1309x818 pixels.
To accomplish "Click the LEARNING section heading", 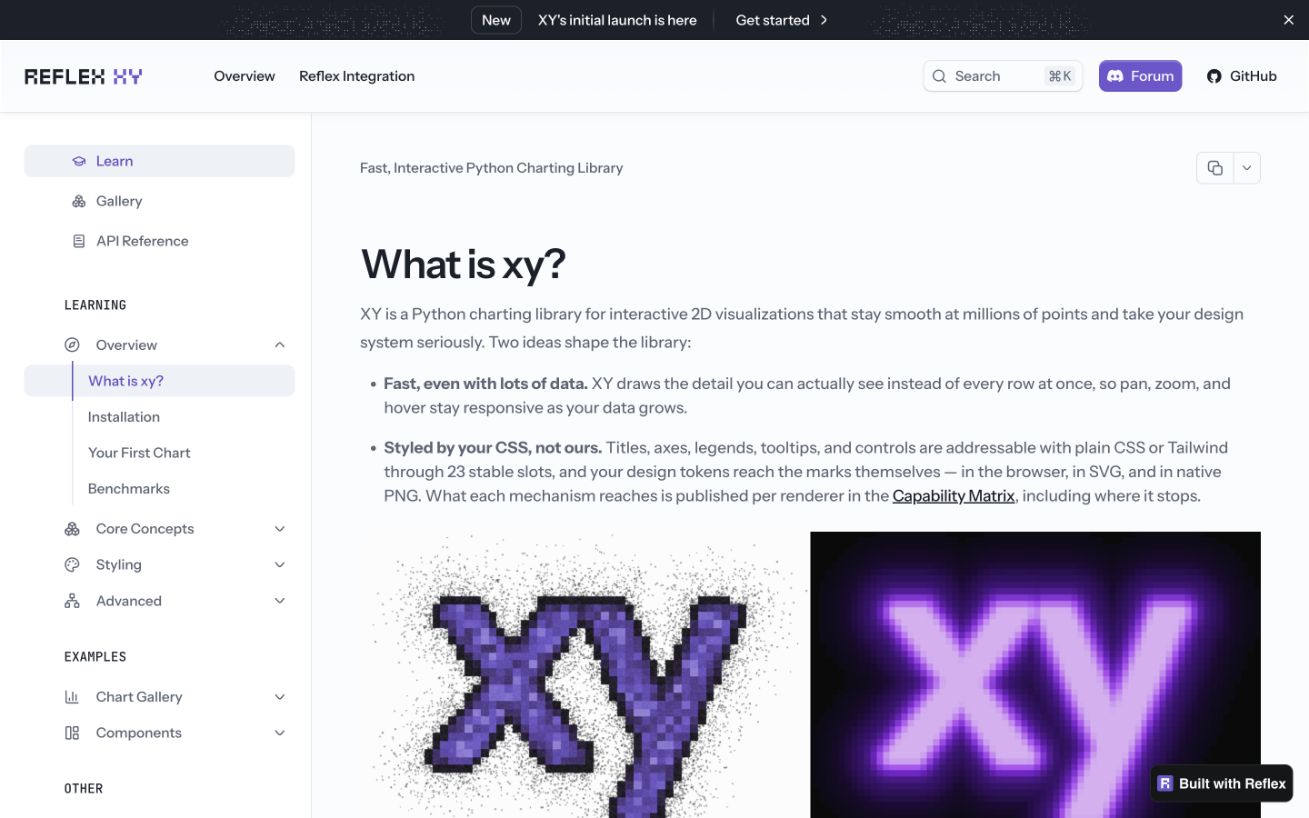I will click(95, 305).
